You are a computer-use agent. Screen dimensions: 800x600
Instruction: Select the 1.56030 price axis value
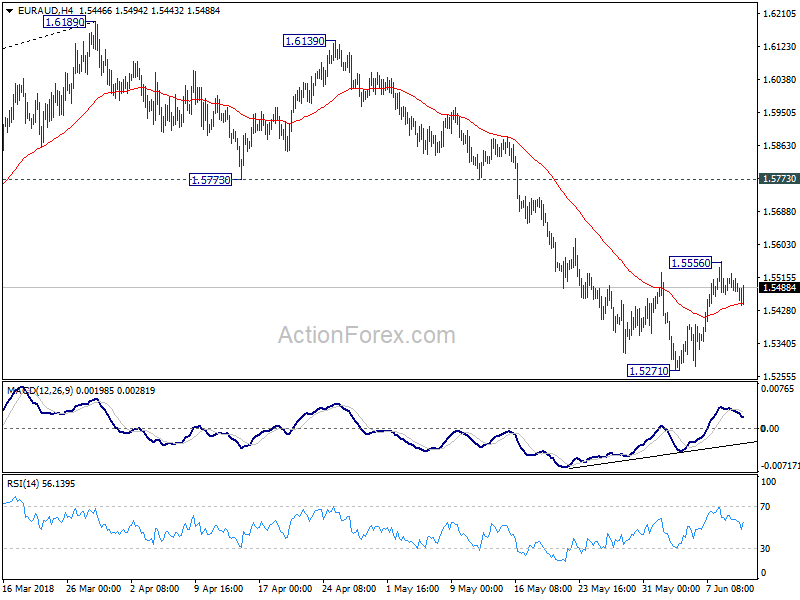click(780, 245)
